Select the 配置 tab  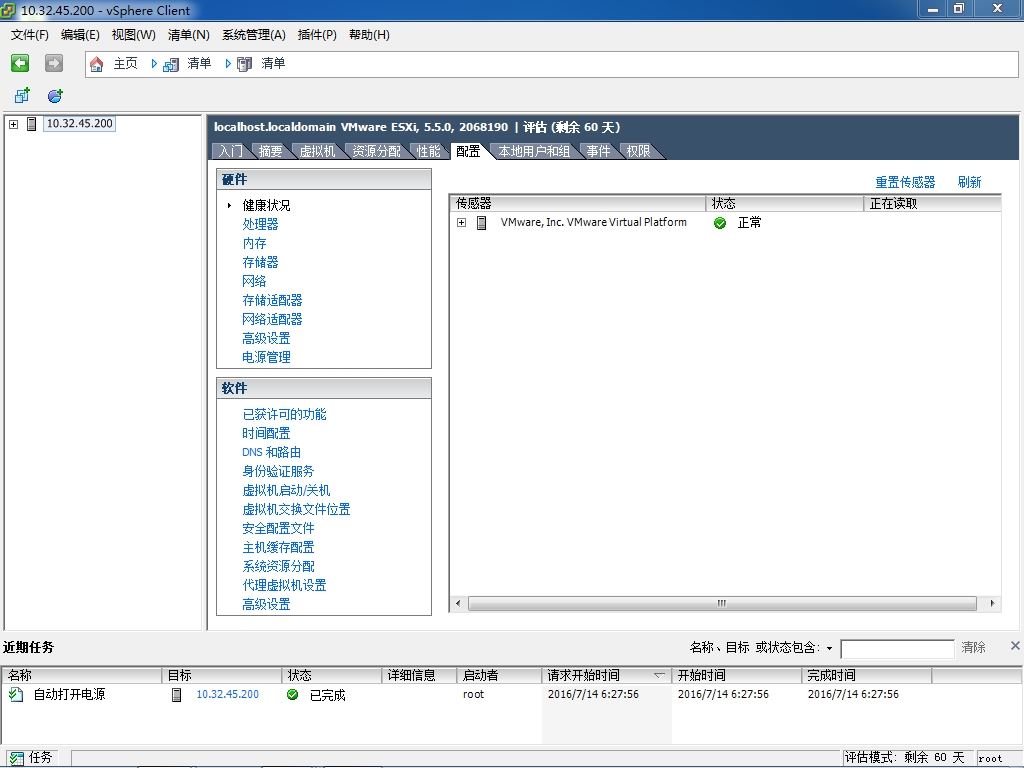pyautogui.click(x=468, y=151)
